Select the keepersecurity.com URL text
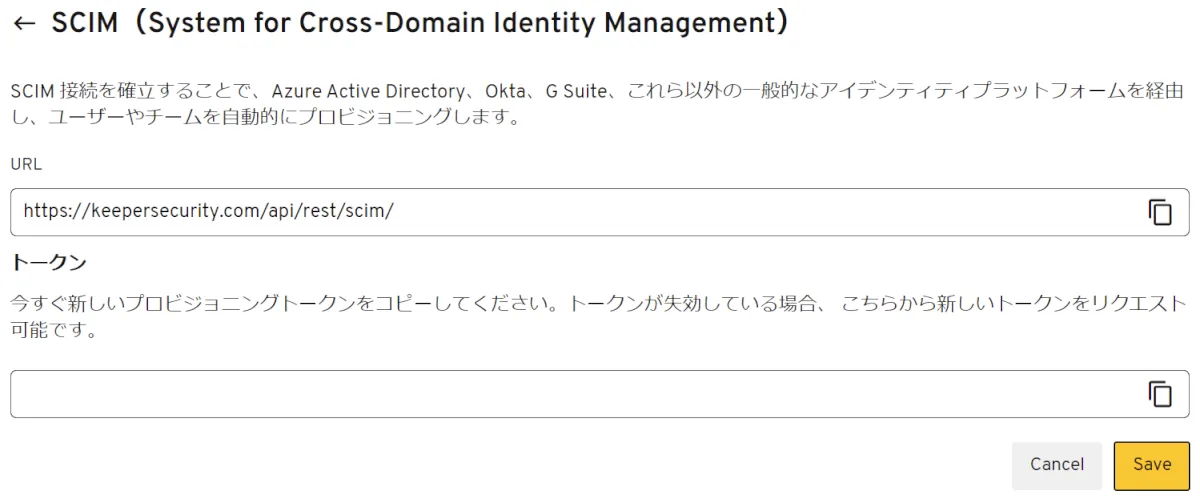1200x499 pixels. point(208,212)
